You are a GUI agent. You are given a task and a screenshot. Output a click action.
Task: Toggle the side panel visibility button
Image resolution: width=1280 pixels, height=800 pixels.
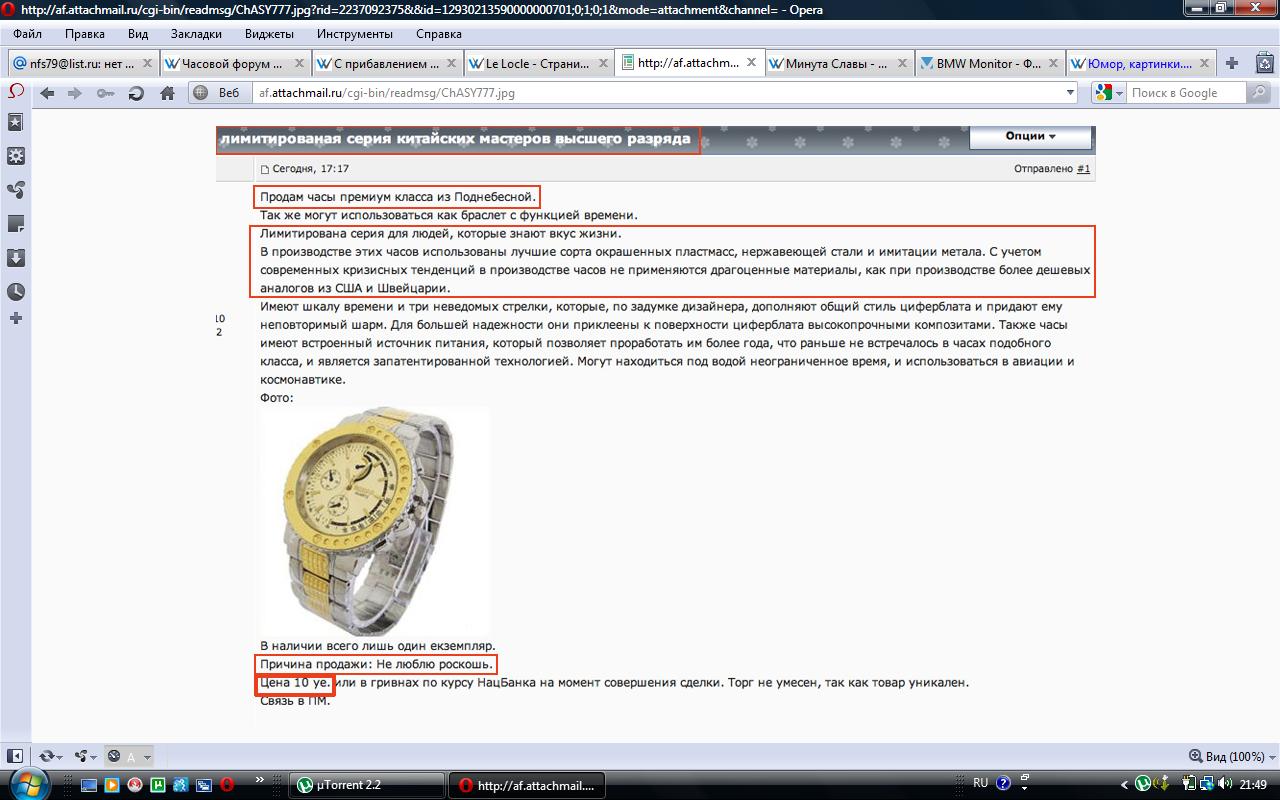[x=15, y=756]
